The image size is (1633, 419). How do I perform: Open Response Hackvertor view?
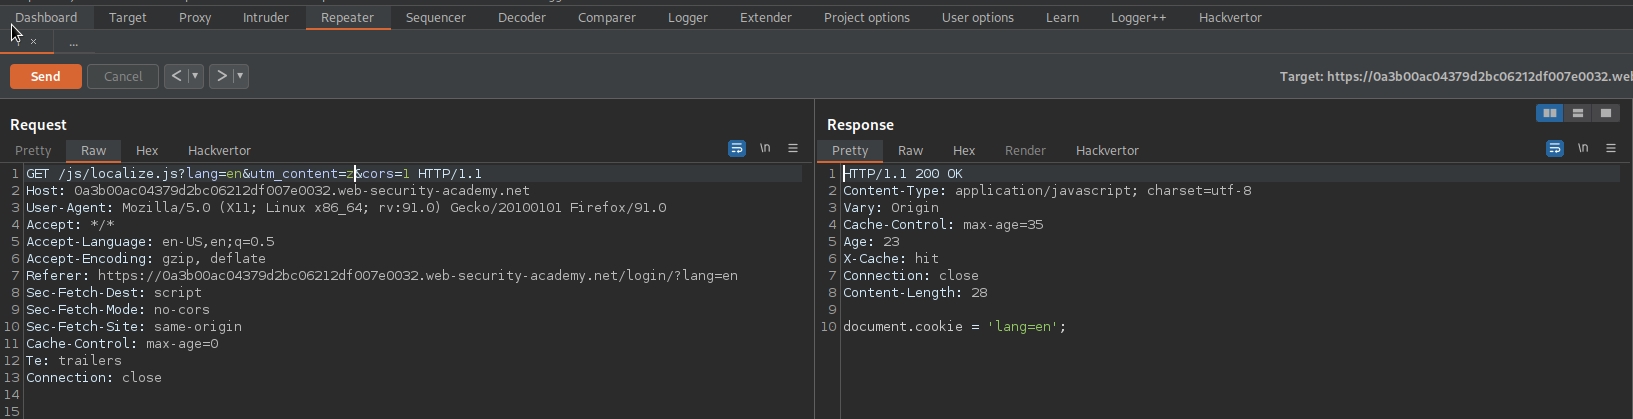[1108, 150]
